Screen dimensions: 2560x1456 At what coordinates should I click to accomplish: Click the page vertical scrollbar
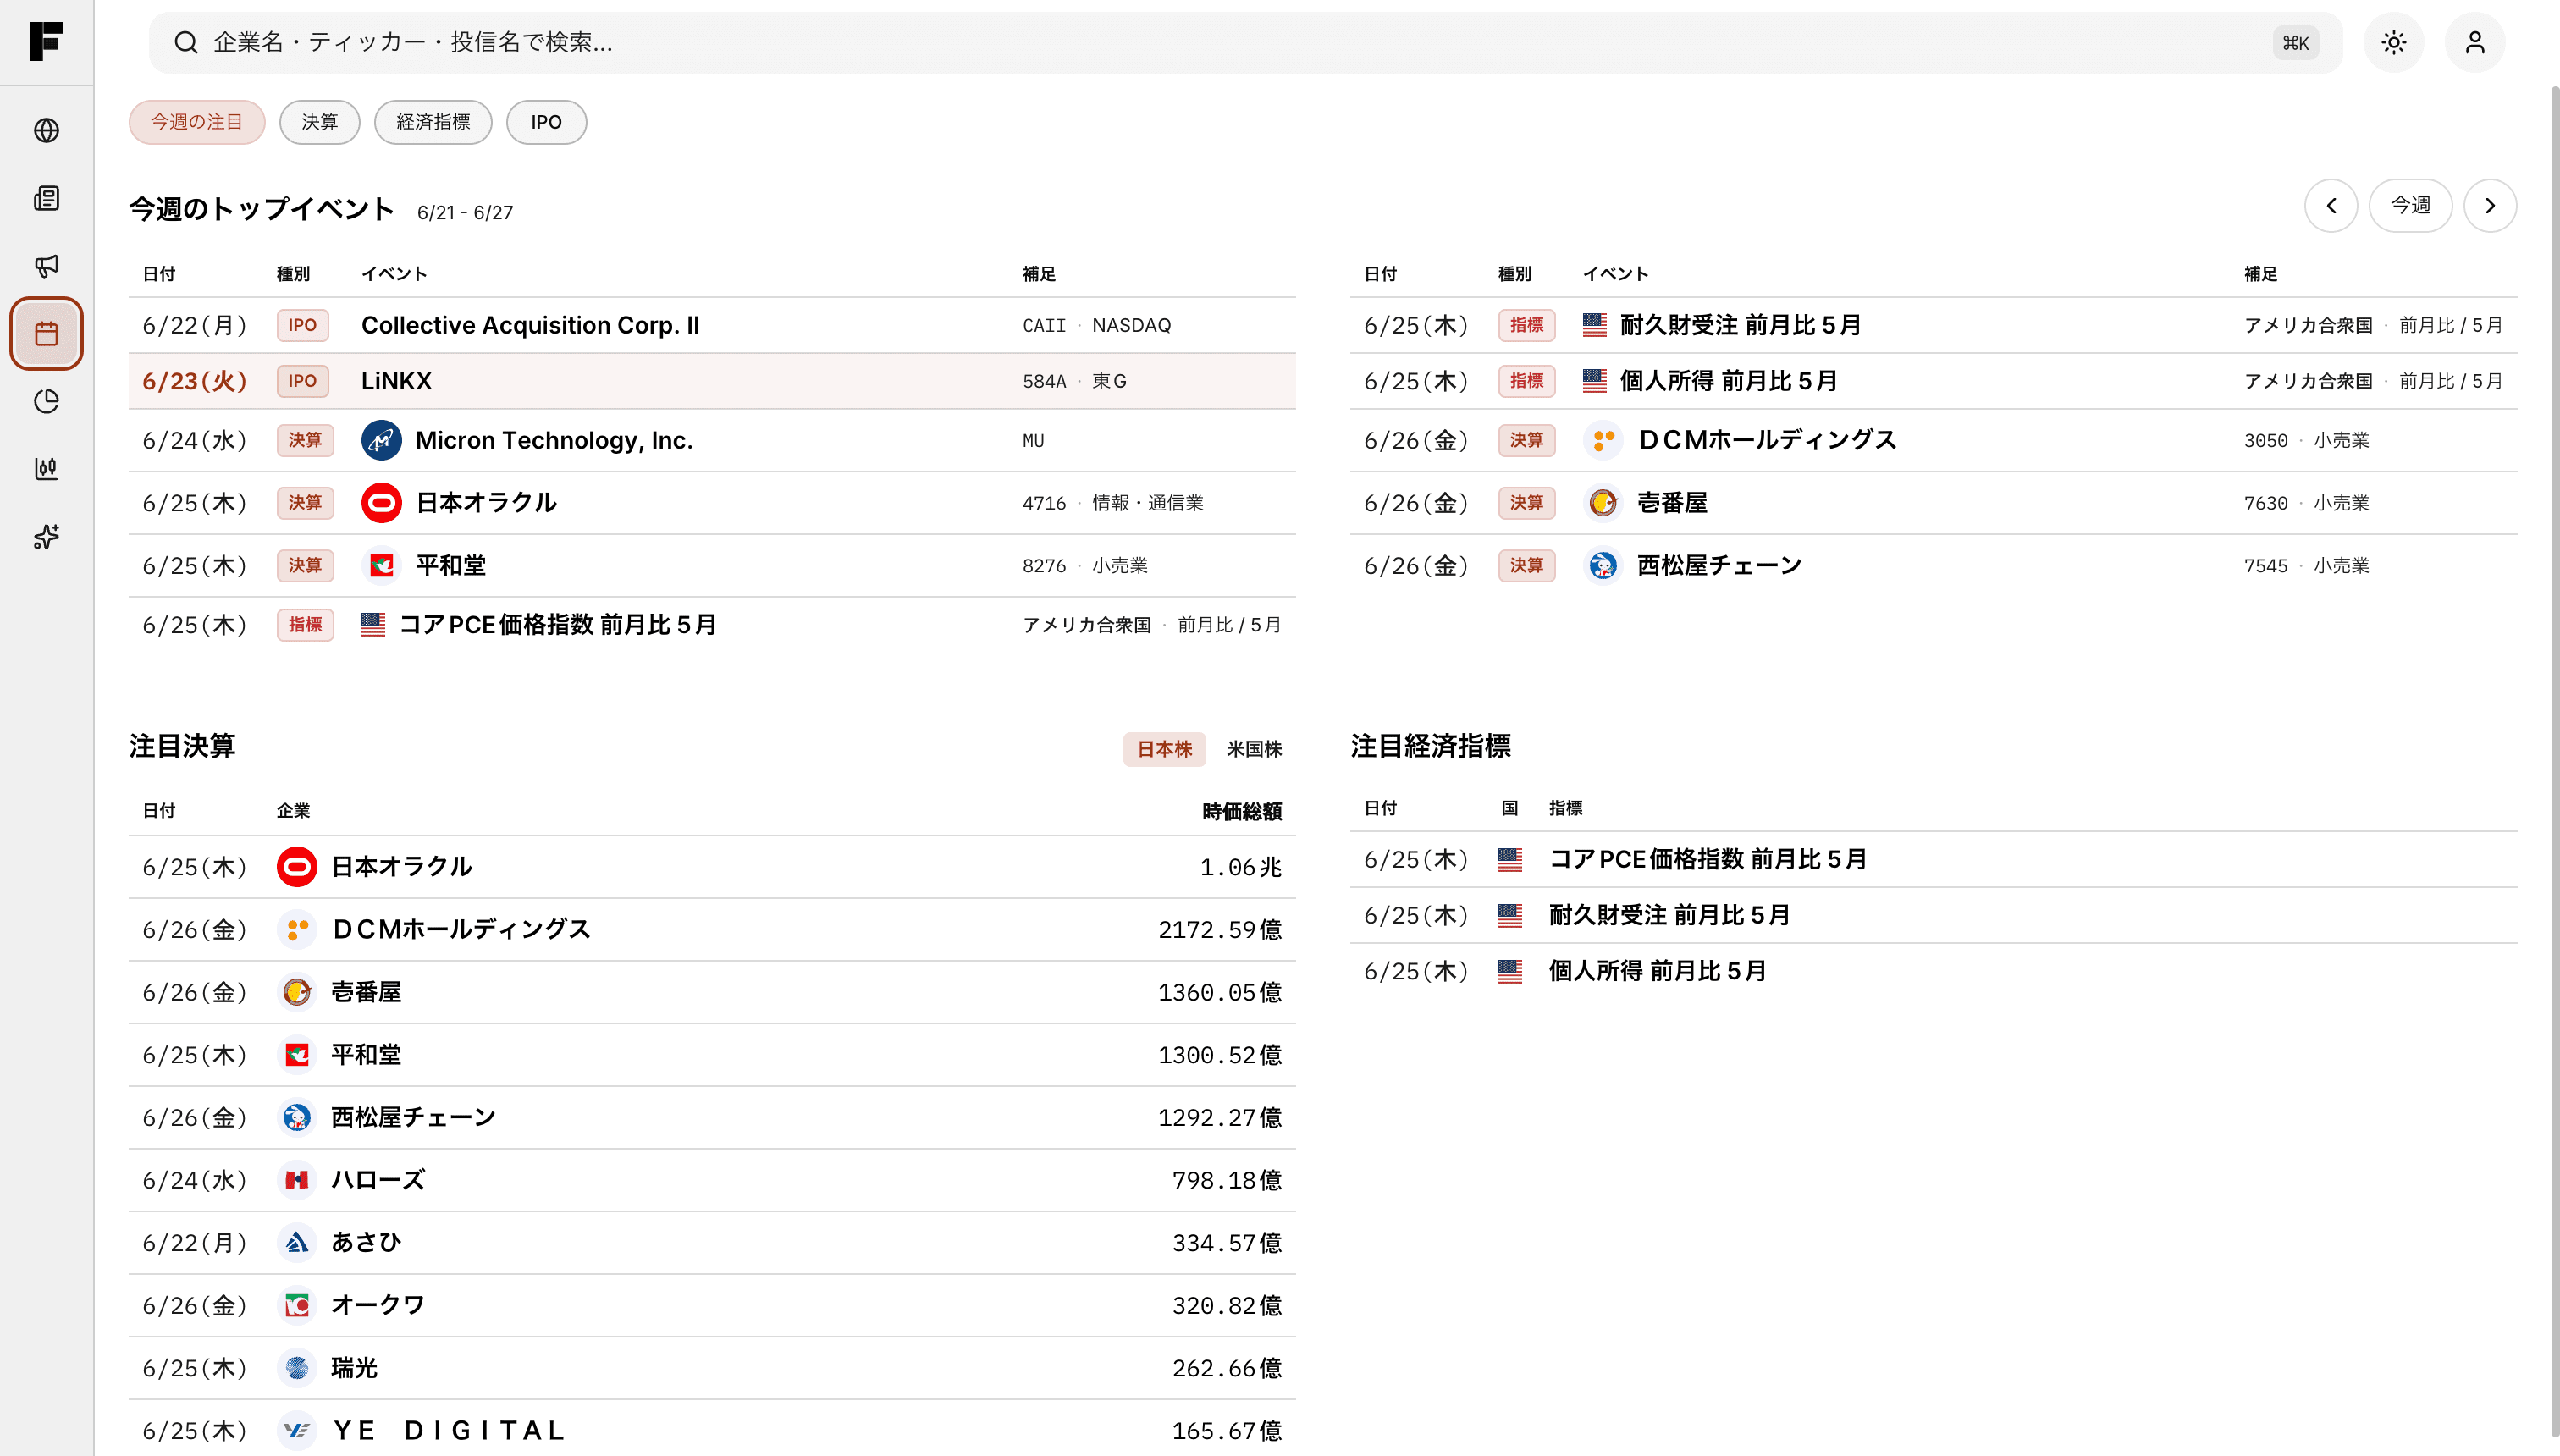point(2554,760)
